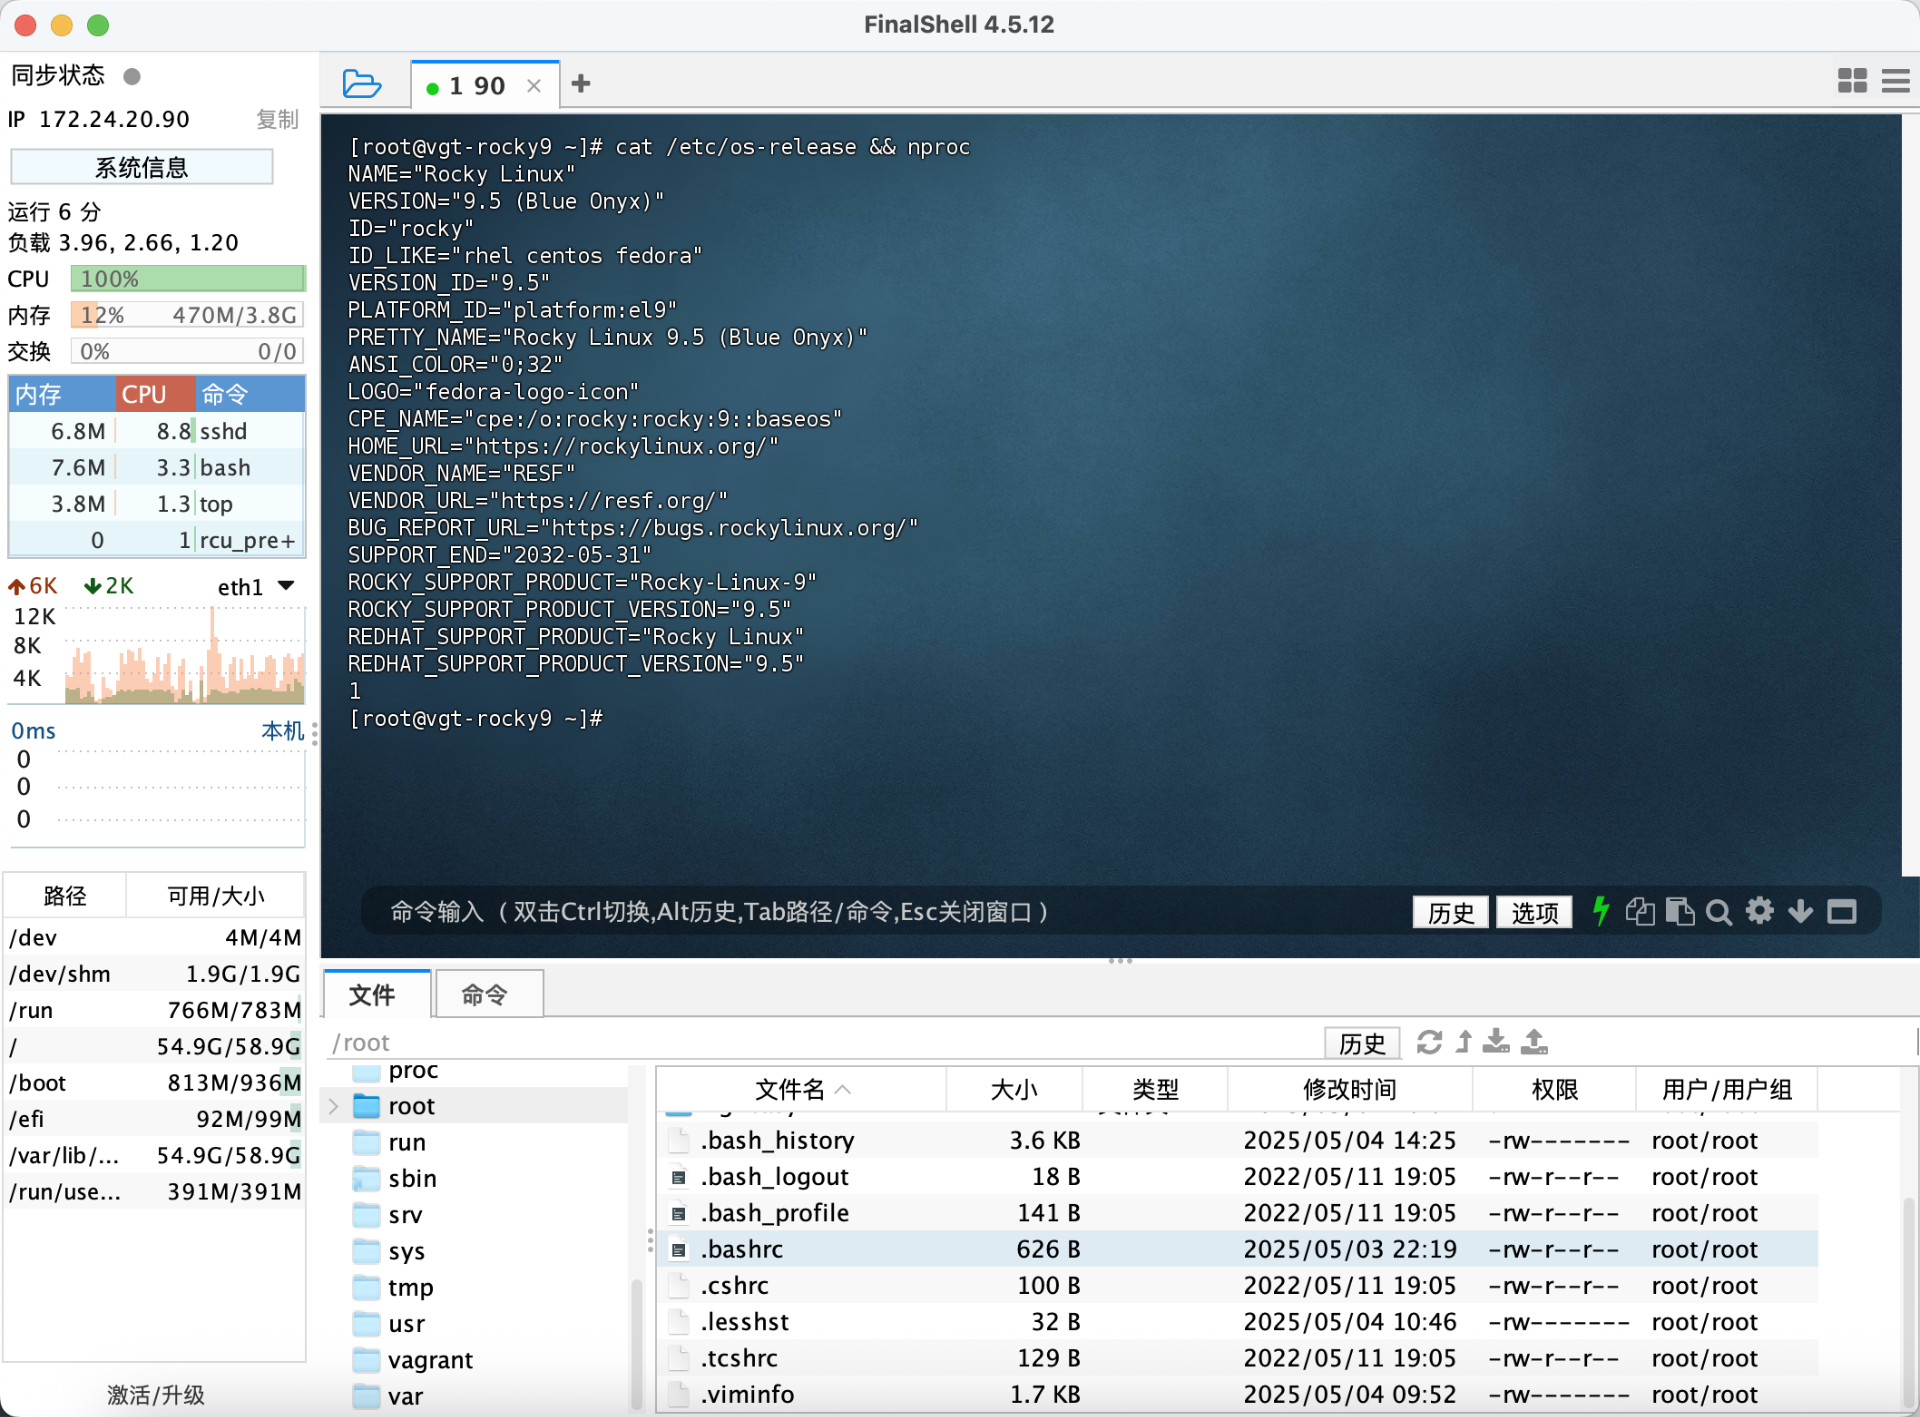Select the sys folder in tree
The image size is (1920, 1417).
click(x=406, y=1251)
